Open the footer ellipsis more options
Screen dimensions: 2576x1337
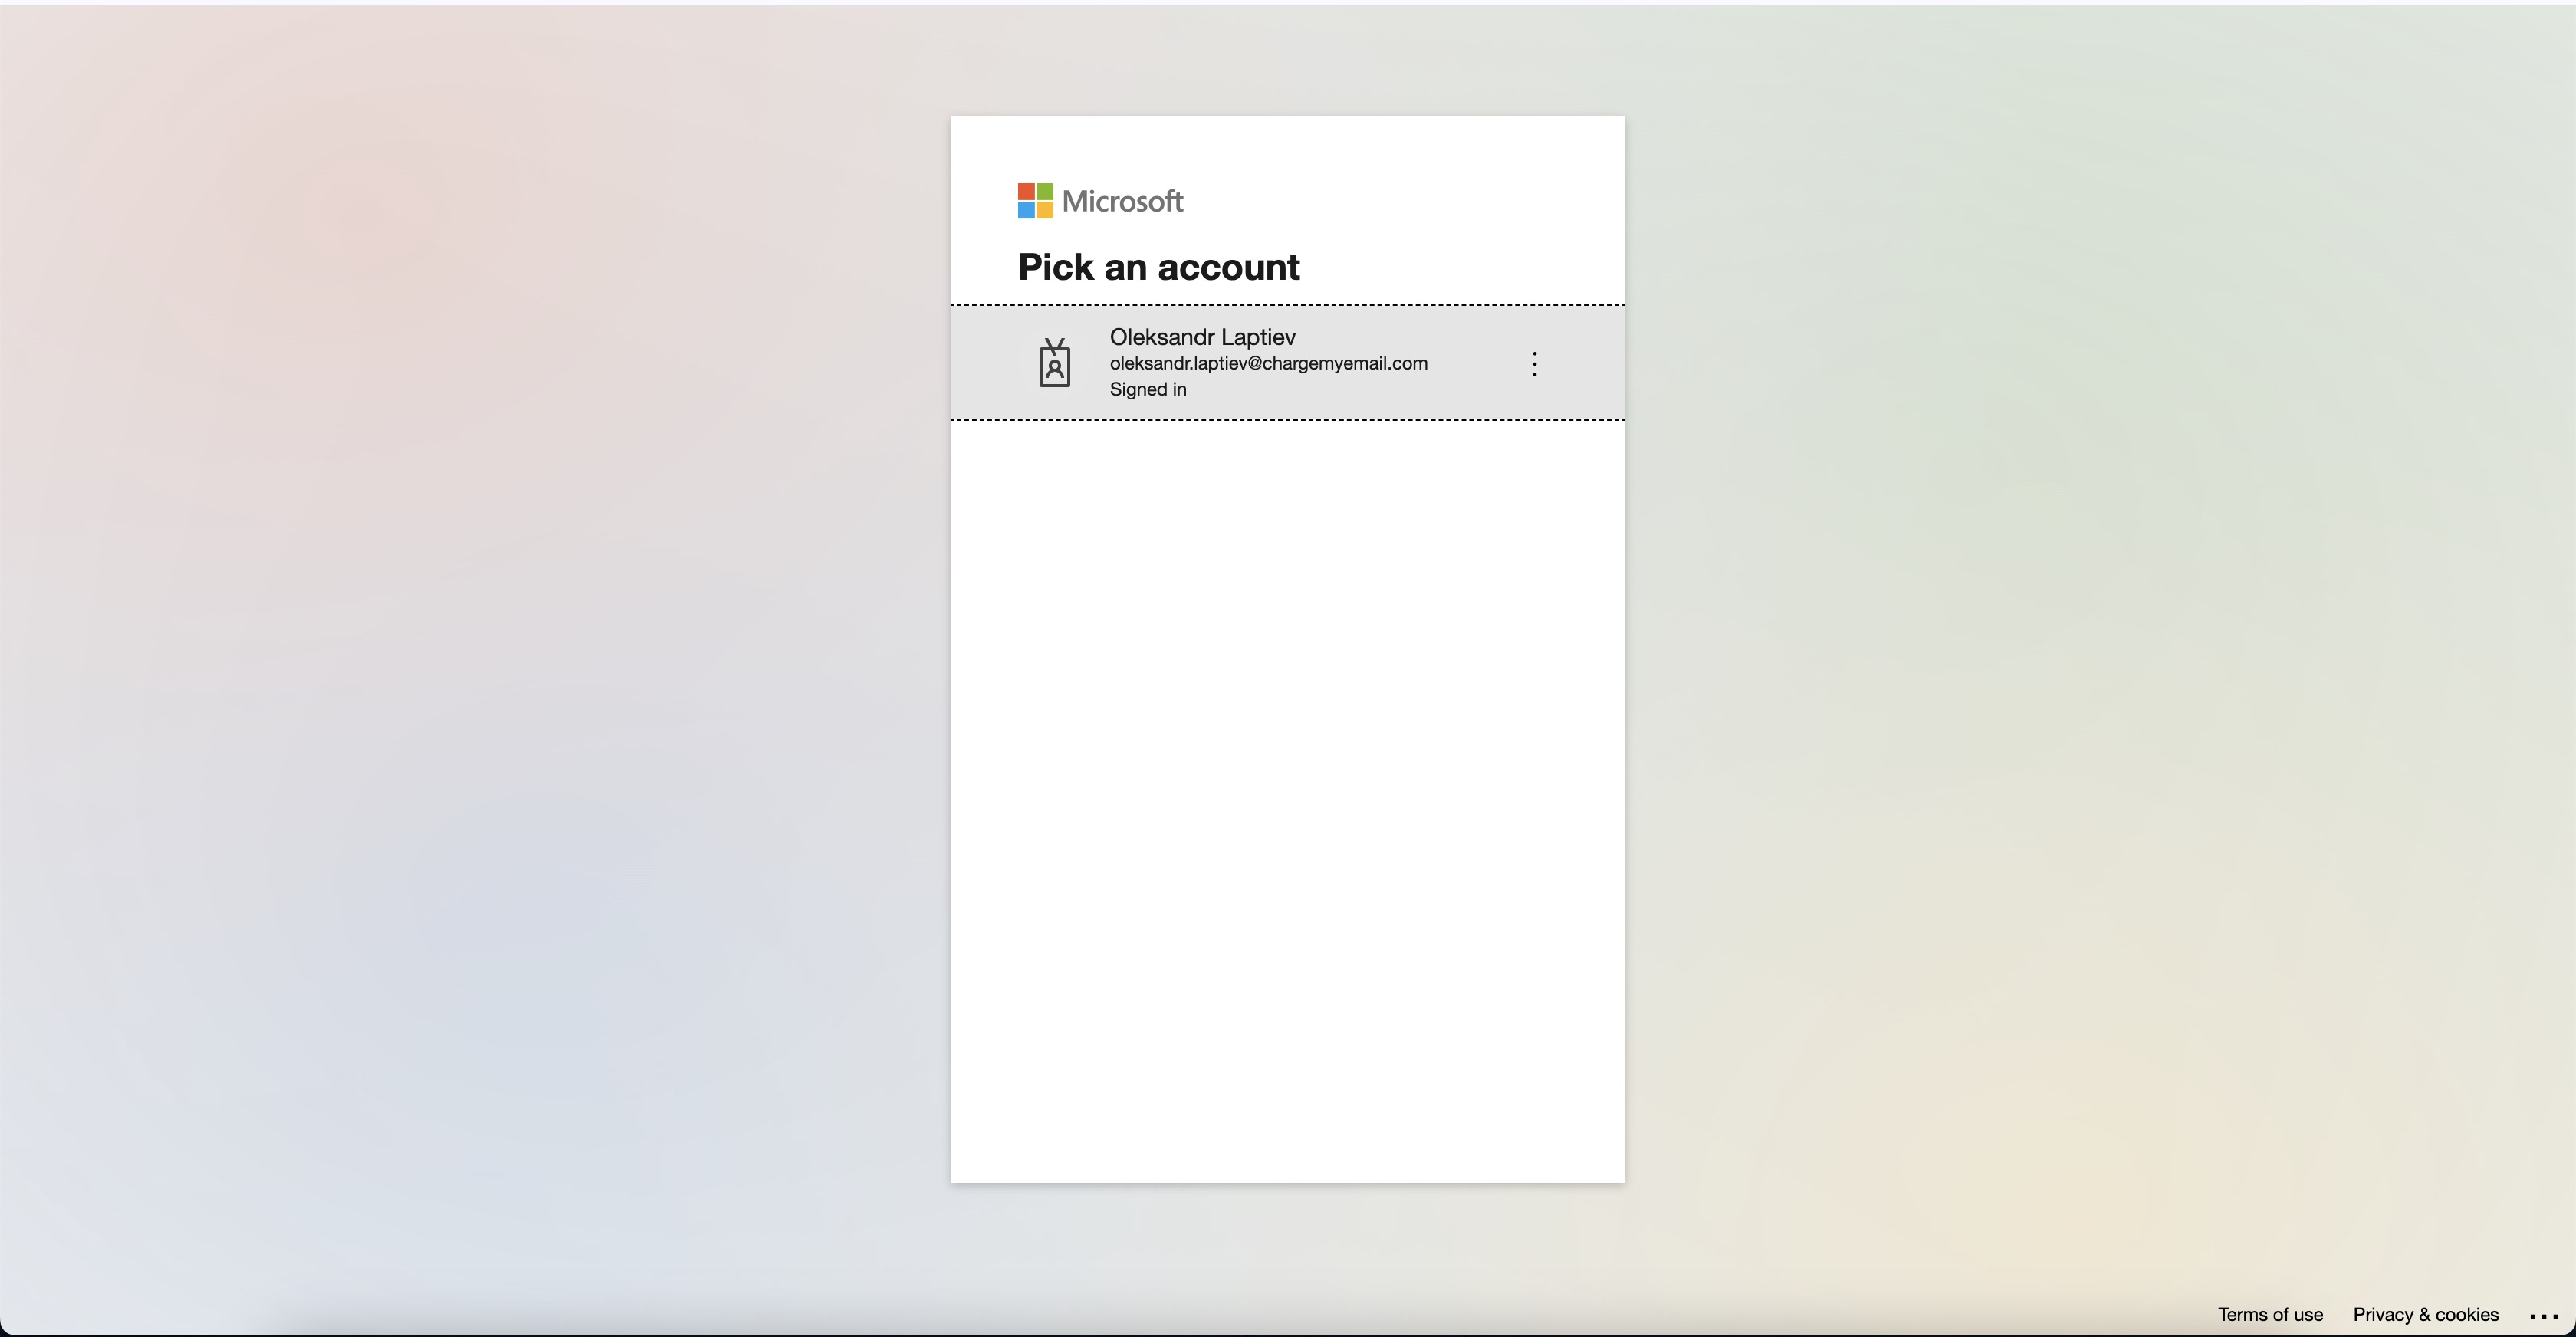pos(2543,1316)
